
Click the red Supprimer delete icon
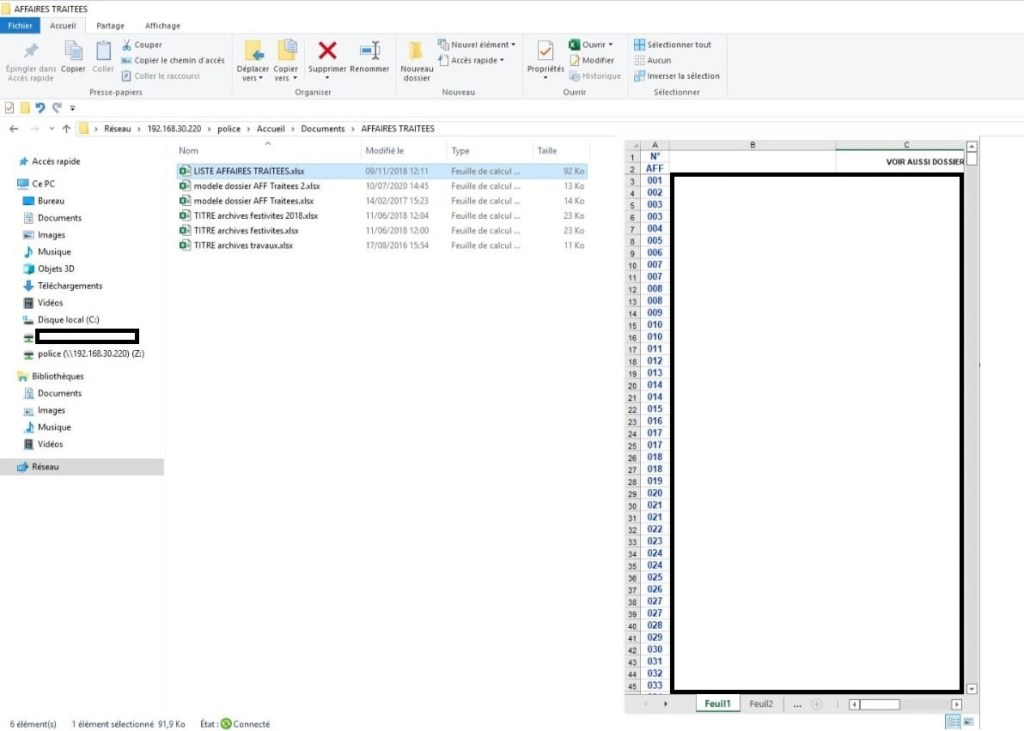pyautogui.click(x=327, y=51)
